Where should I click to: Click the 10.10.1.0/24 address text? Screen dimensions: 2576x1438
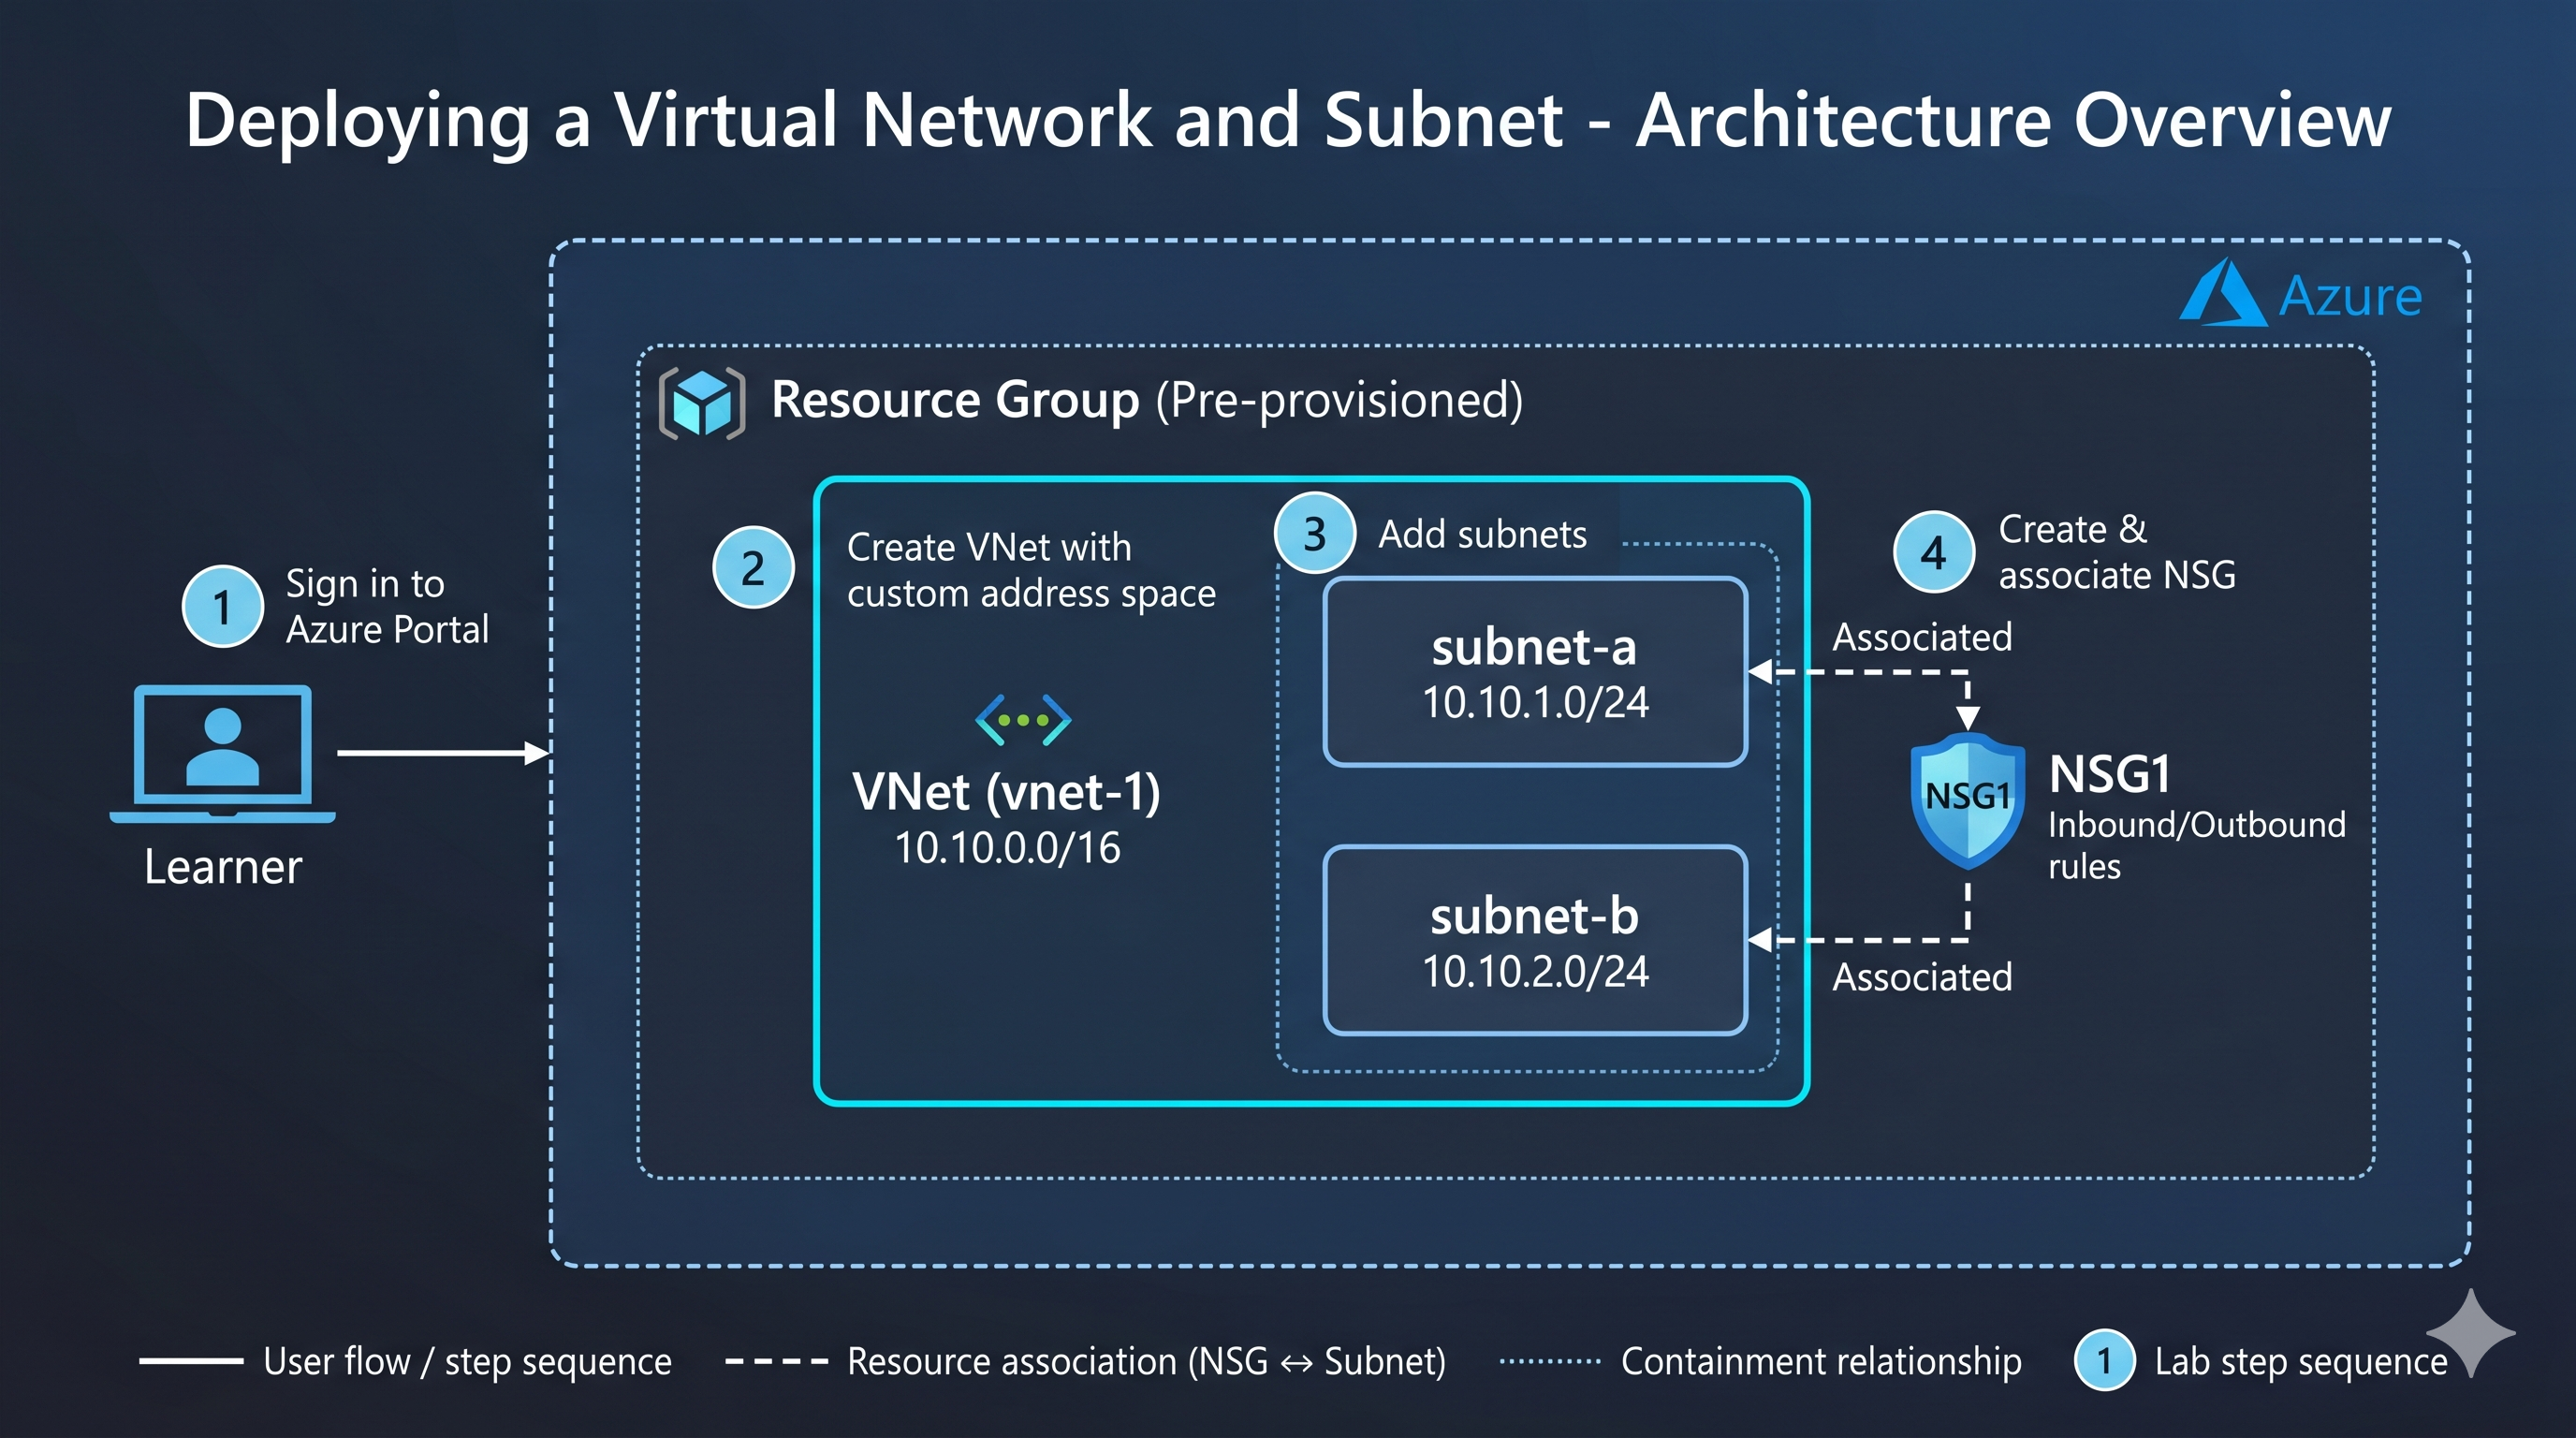tap(1535, 702)
